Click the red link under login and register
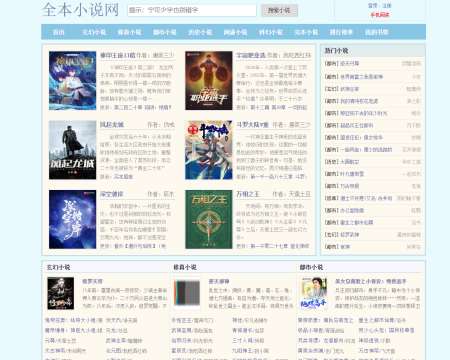 click(x=380, y=15)
